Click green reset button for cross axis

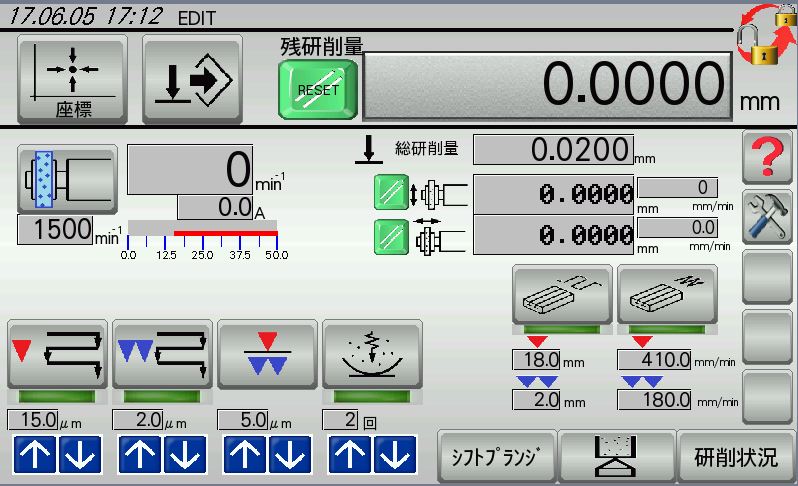tap(391, 237)
